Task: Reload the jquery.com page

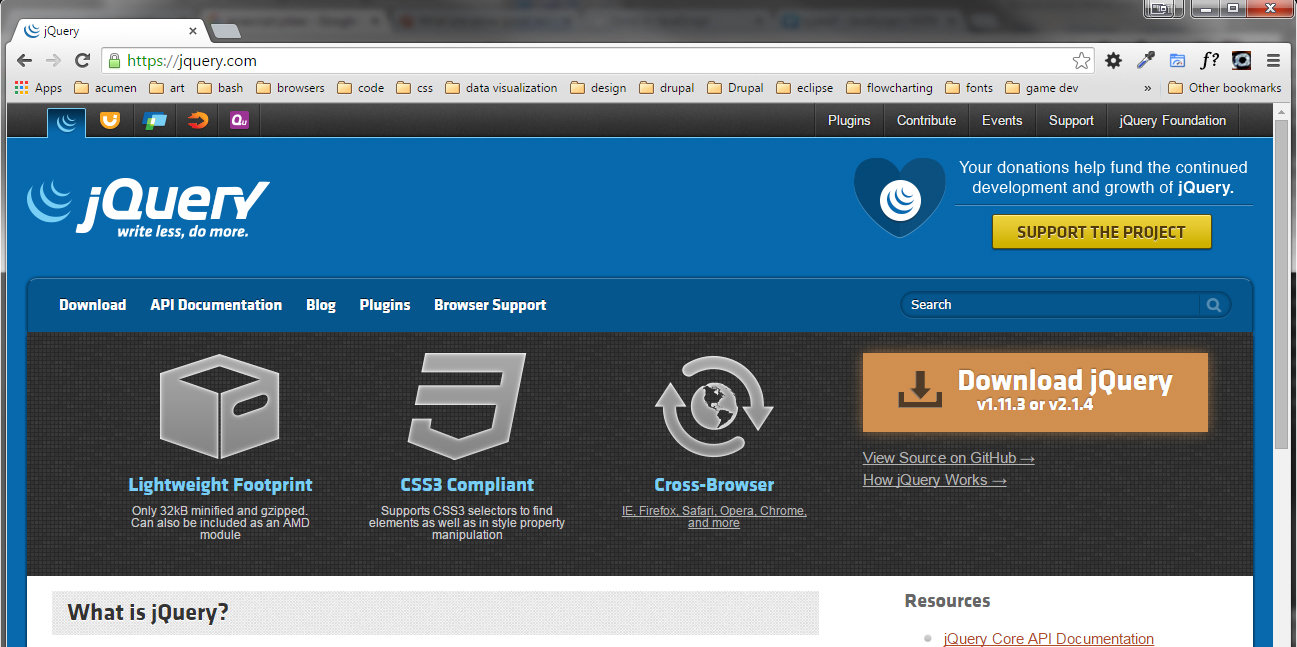Action: tap(83, 61)
